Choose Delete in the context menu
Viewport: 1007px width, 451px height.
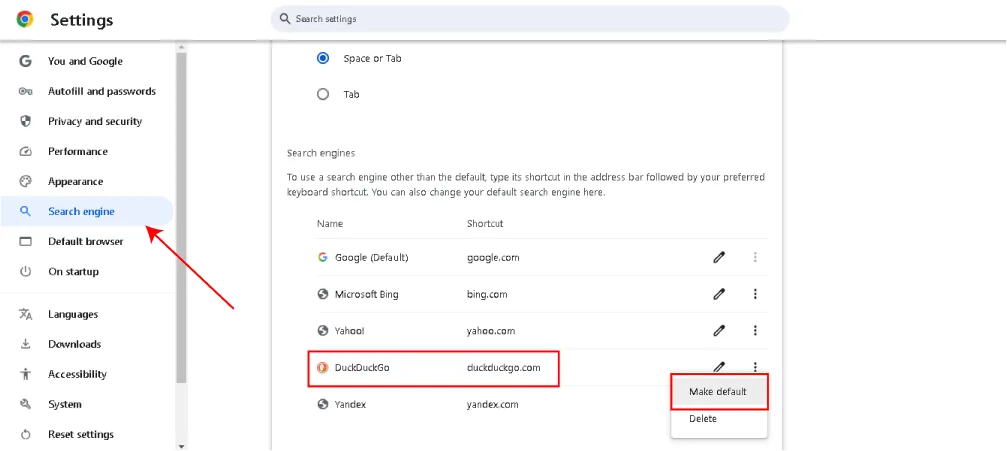tap(719, 419)
